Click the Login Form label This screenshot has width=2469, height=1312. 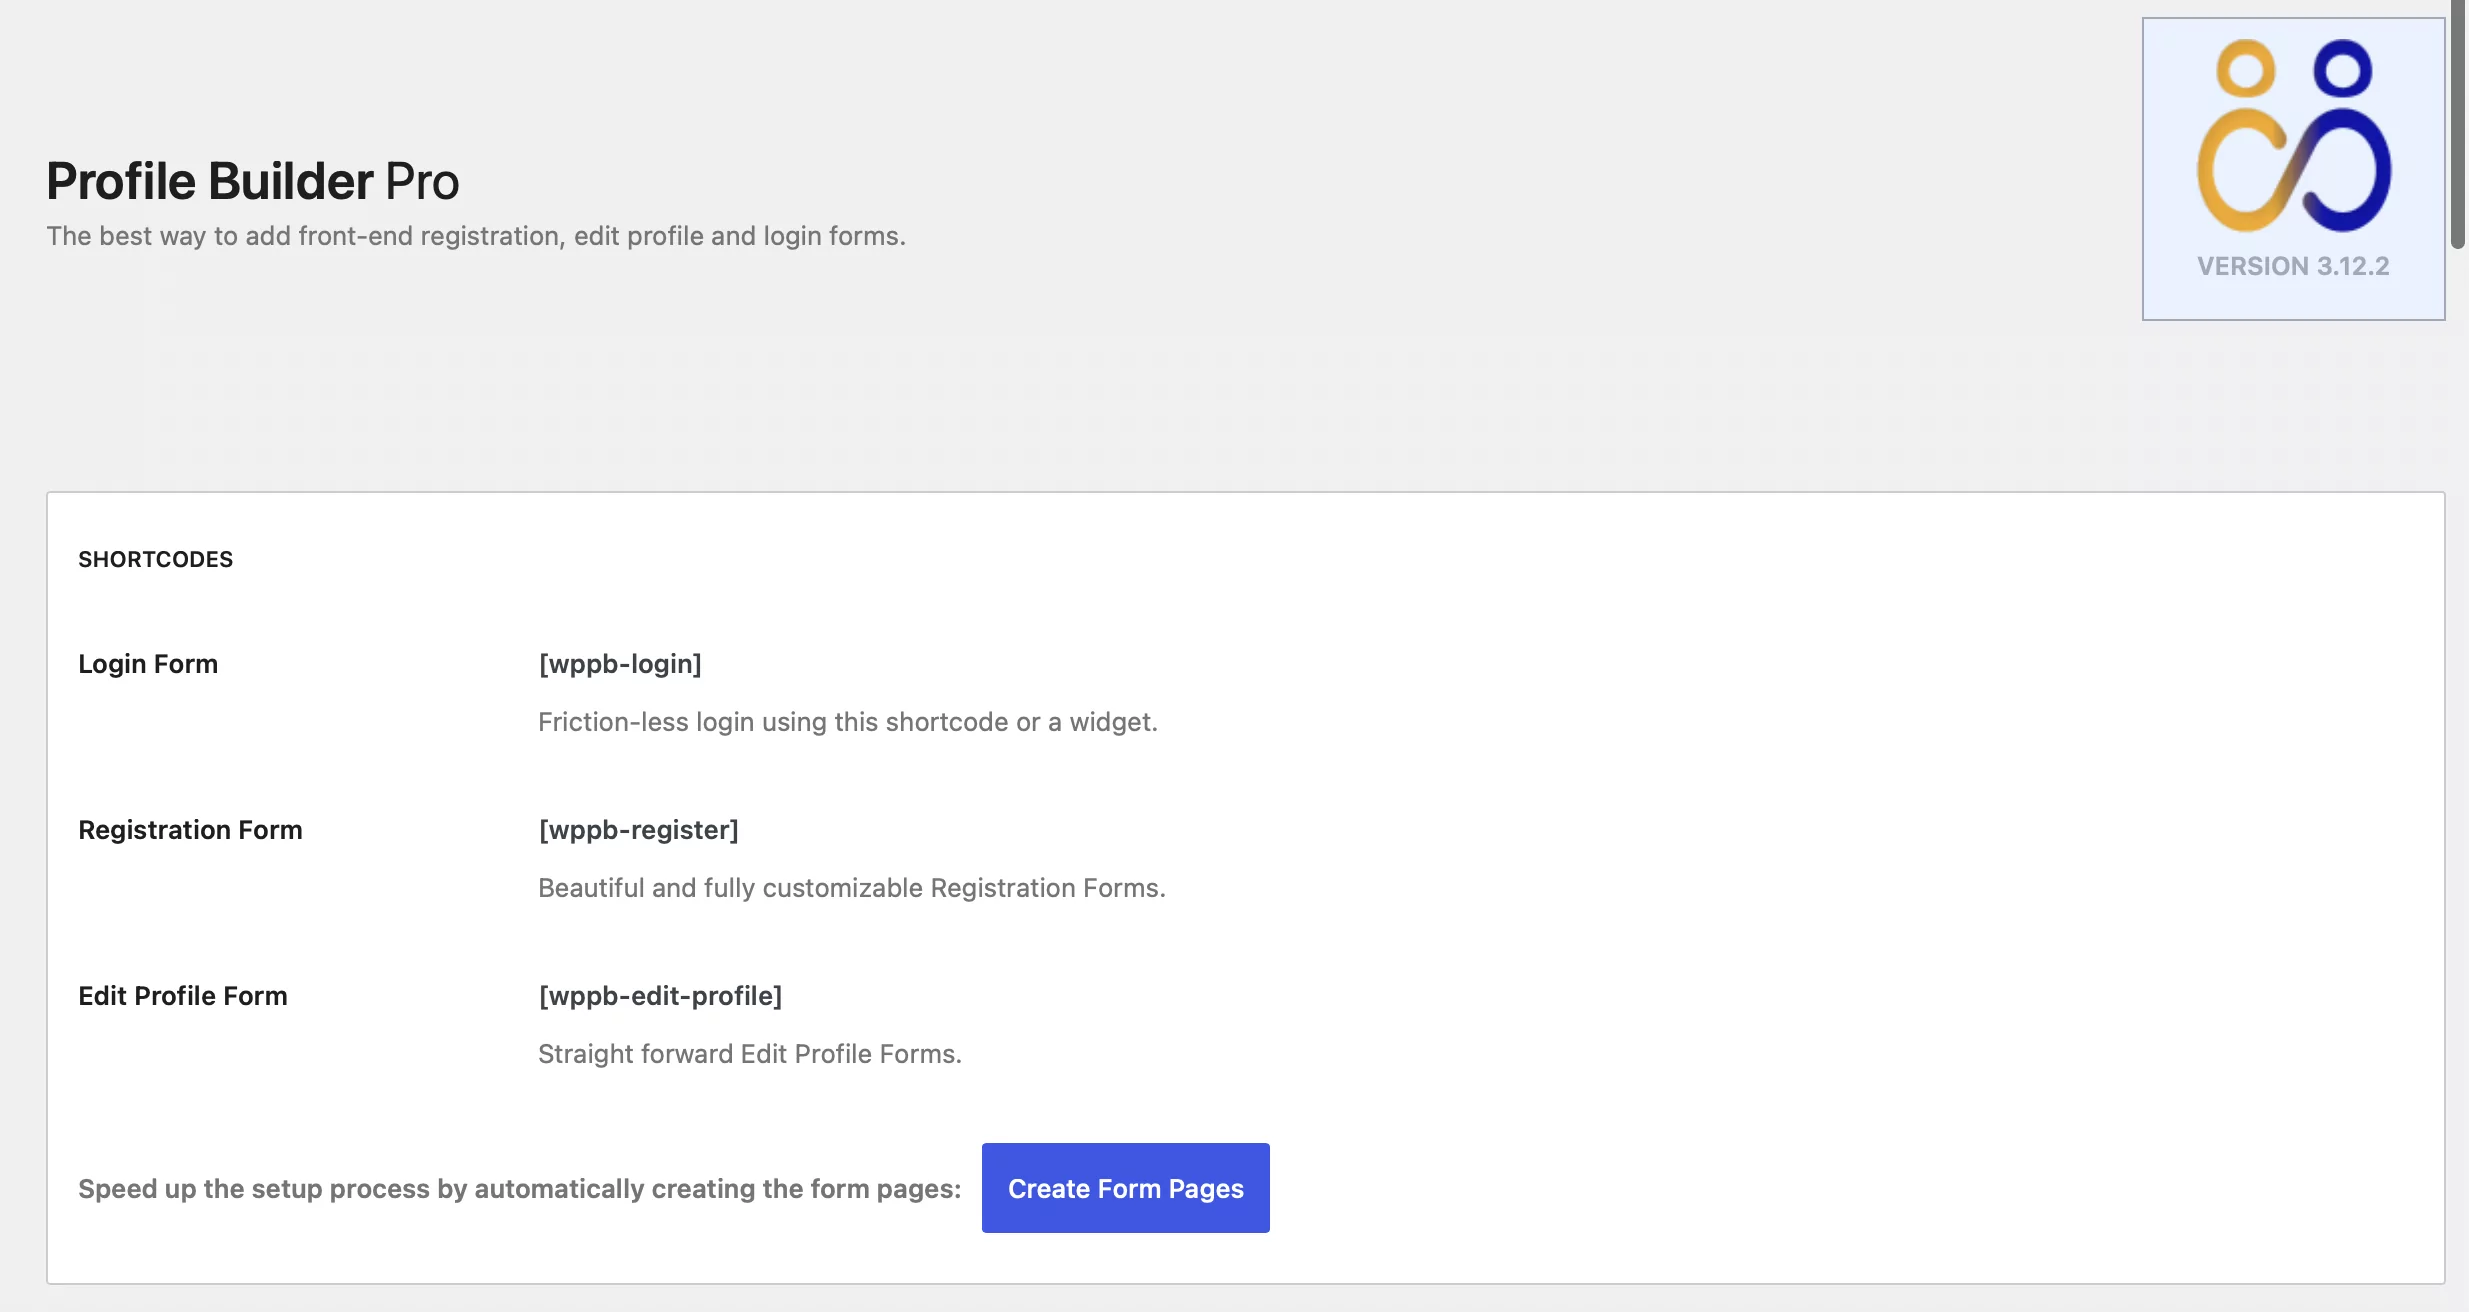tap(148, 664)
